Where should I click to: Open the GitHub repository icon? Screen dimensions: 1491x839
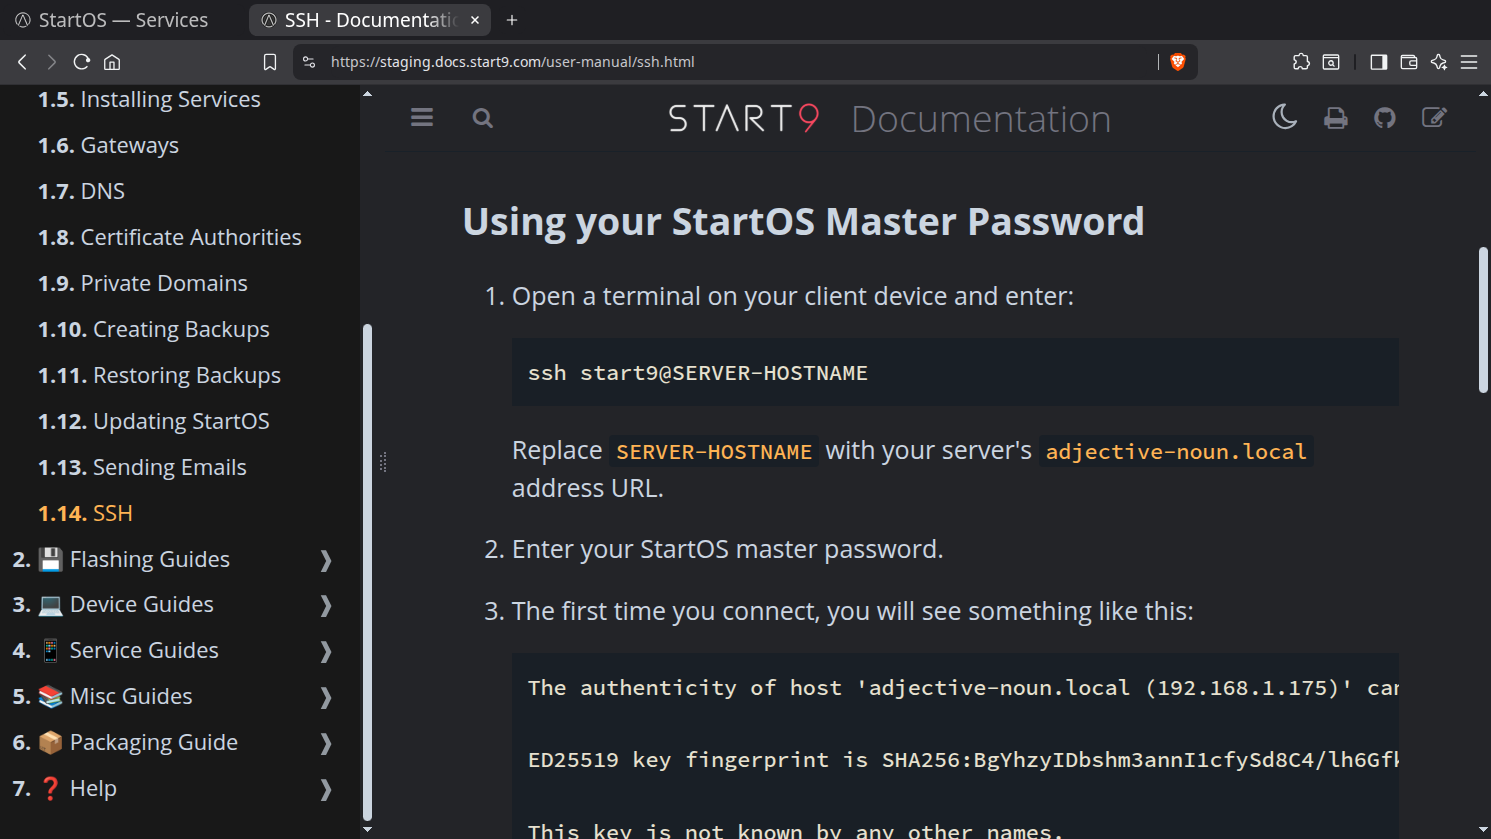click(x=1385, y=118)
